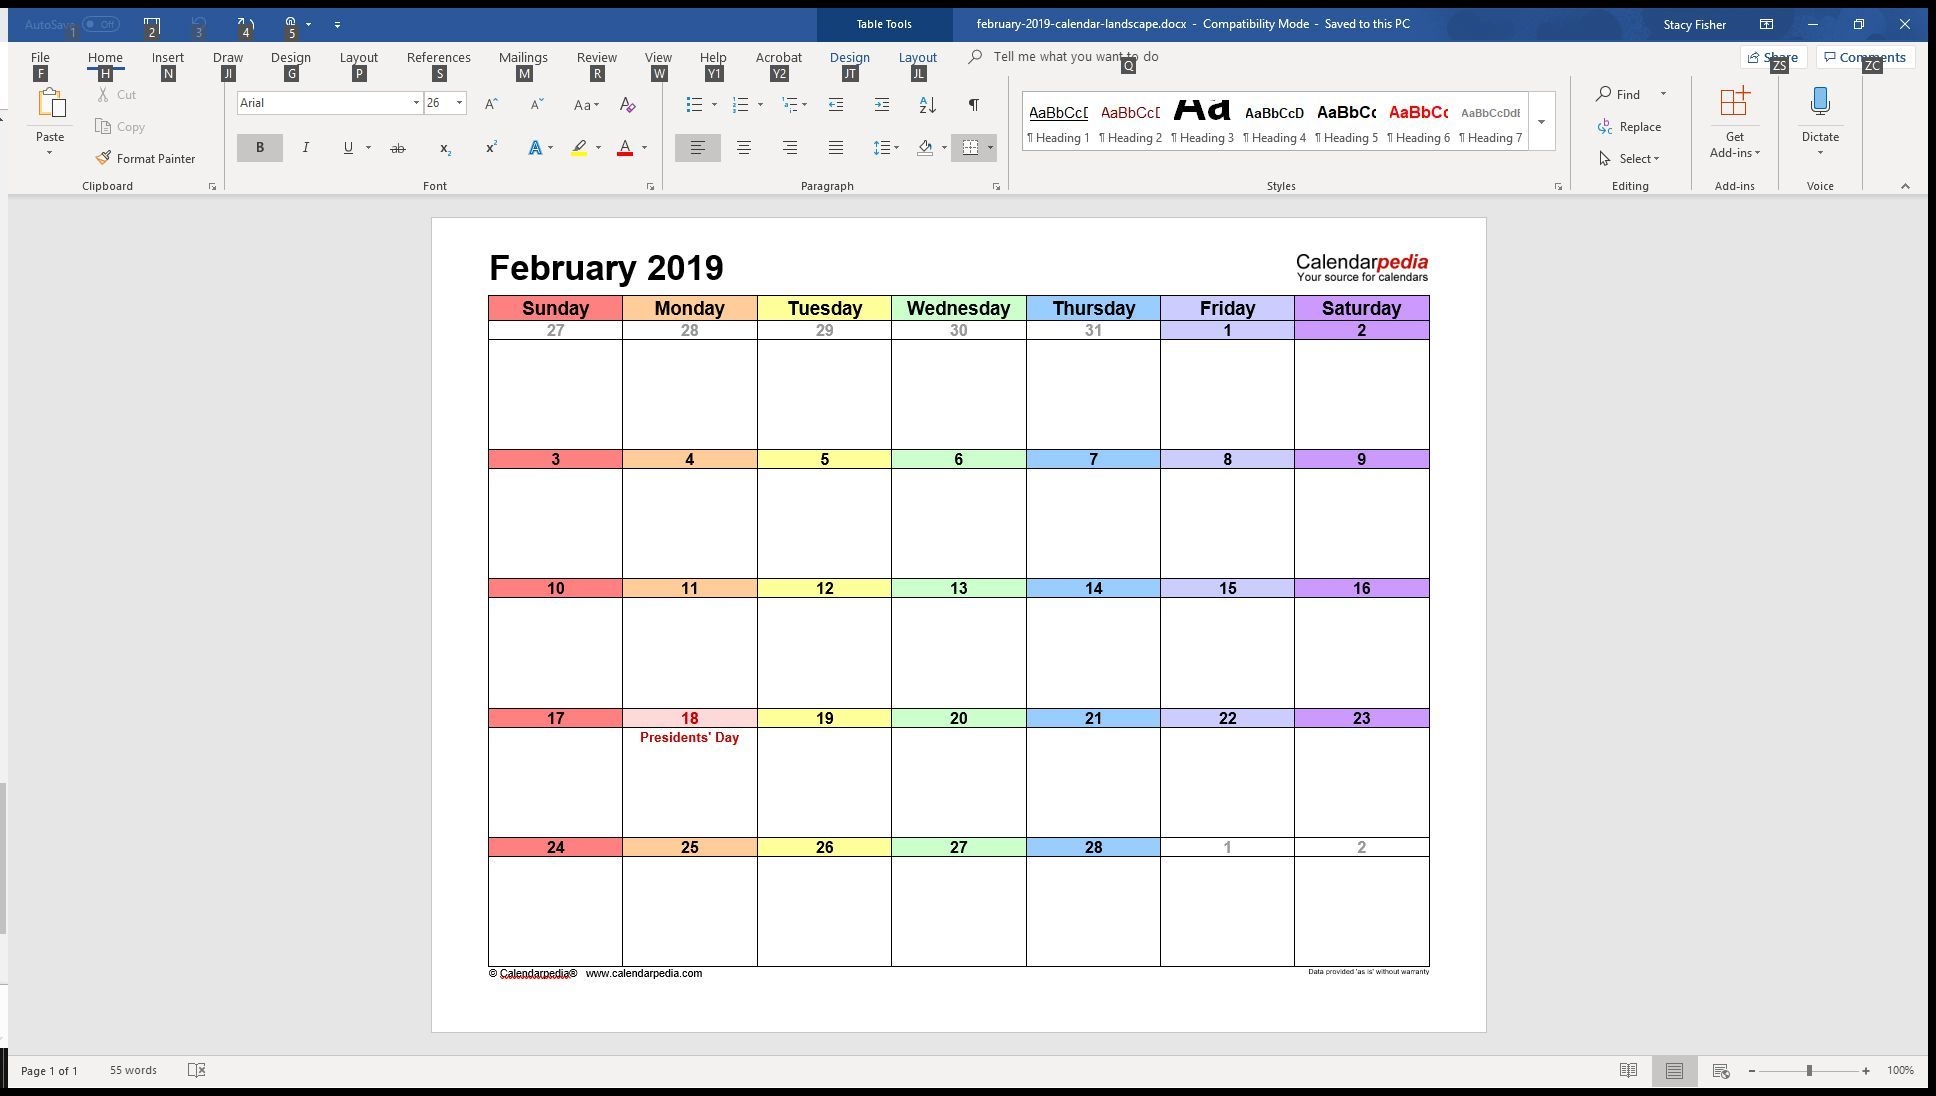Image resolution: width=1936 pixels, height=1096 pixels.
Task: Select the Insert ribbon tab
Action: 166,57
